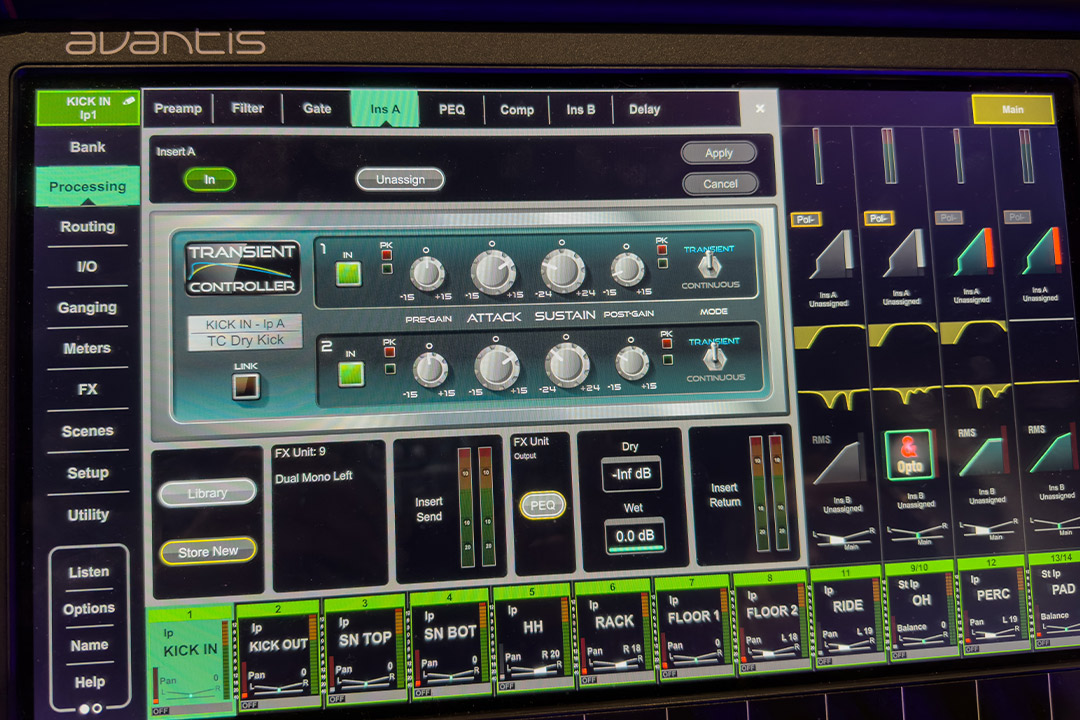Tap the Transient Controller logo
The width and height of the screenshot is (1080, 720).
(242, 268)
